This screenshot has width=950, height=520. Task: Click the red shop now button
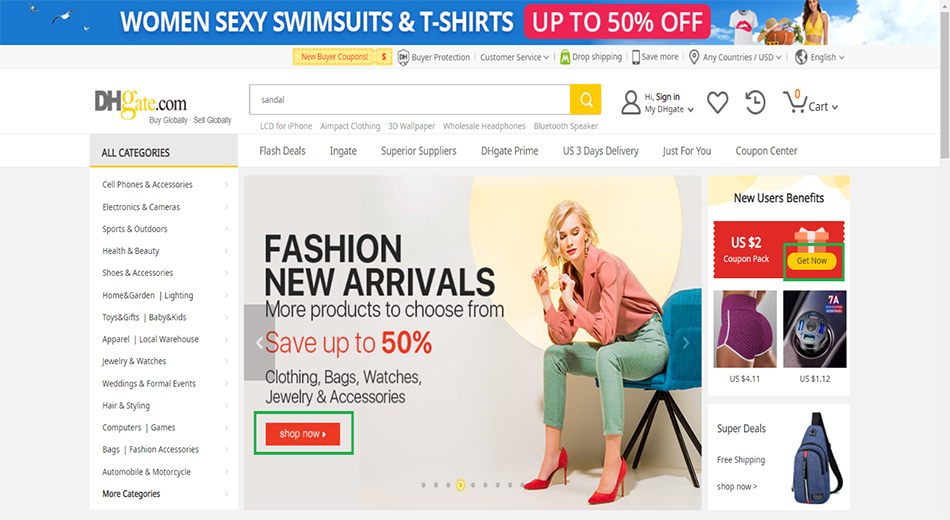tap(303, 434)
